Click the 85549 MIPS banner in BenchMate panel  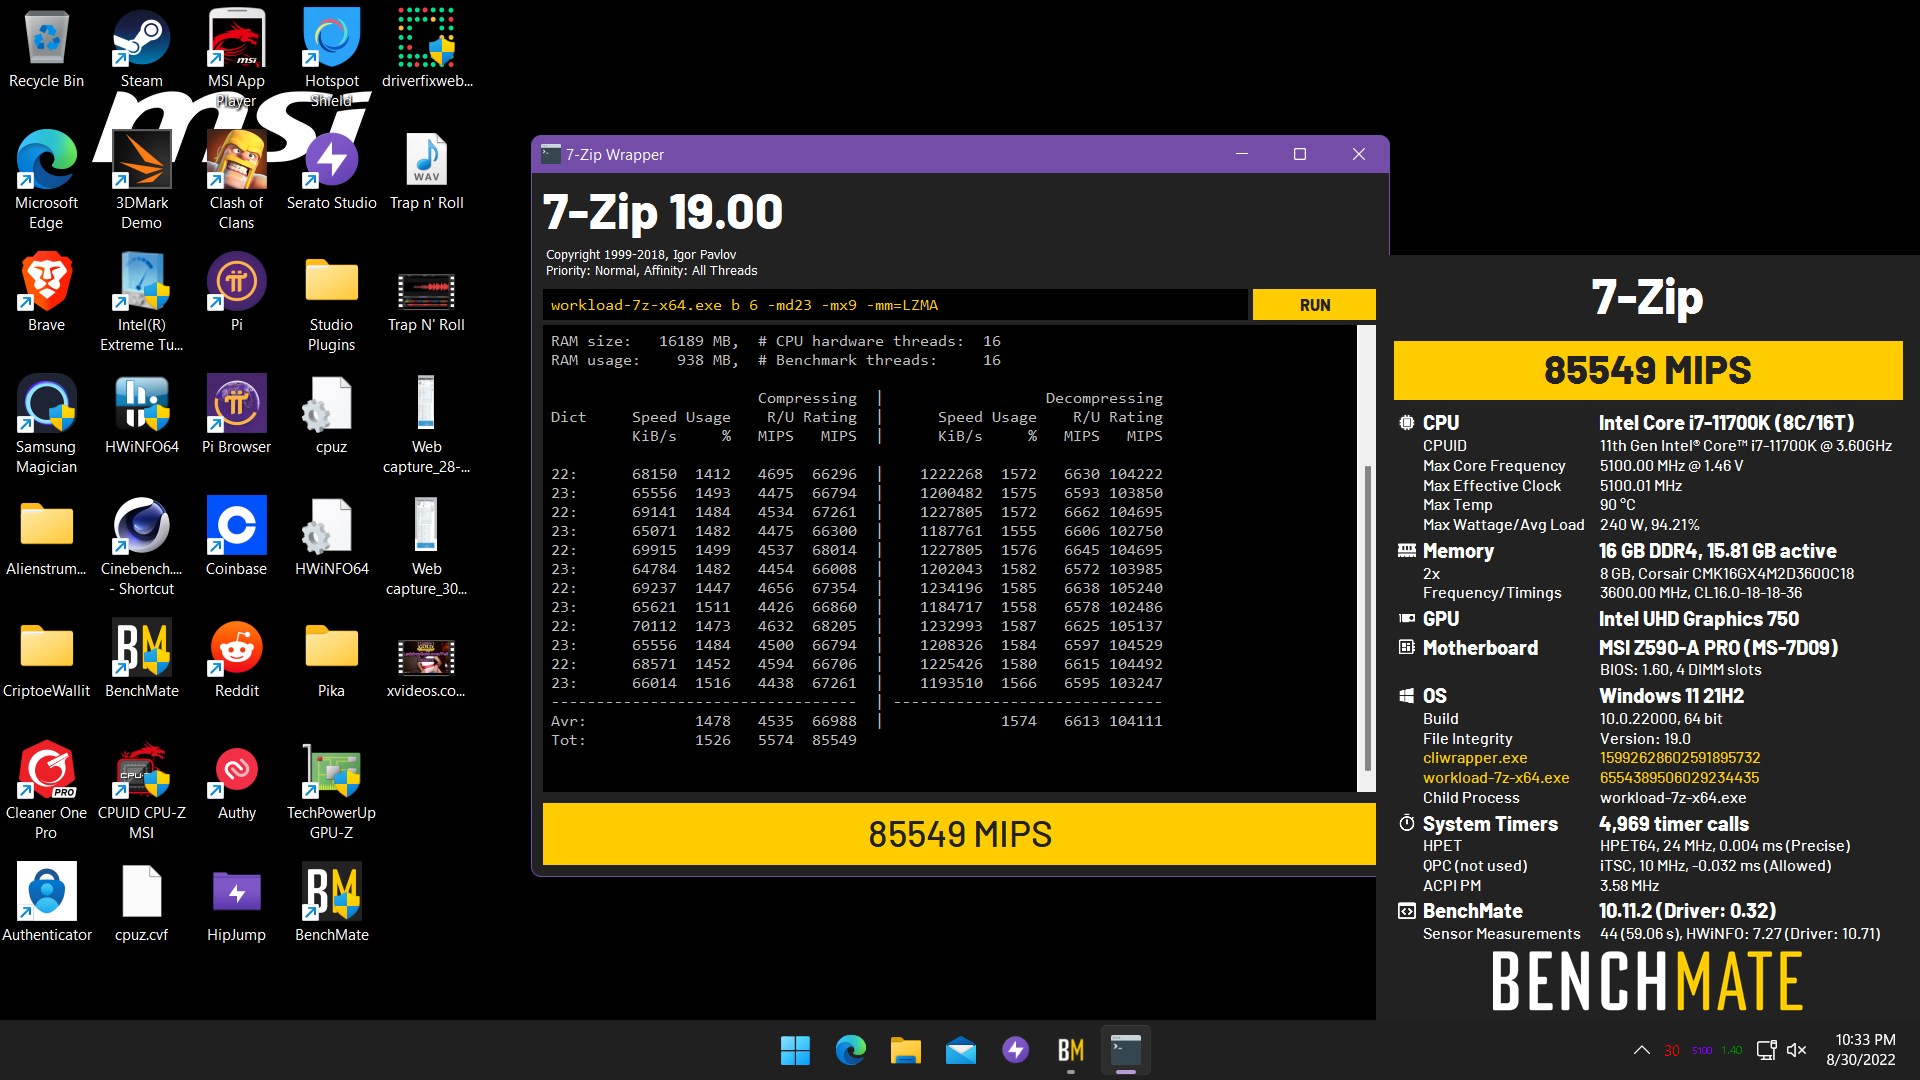coord(1648,370)
